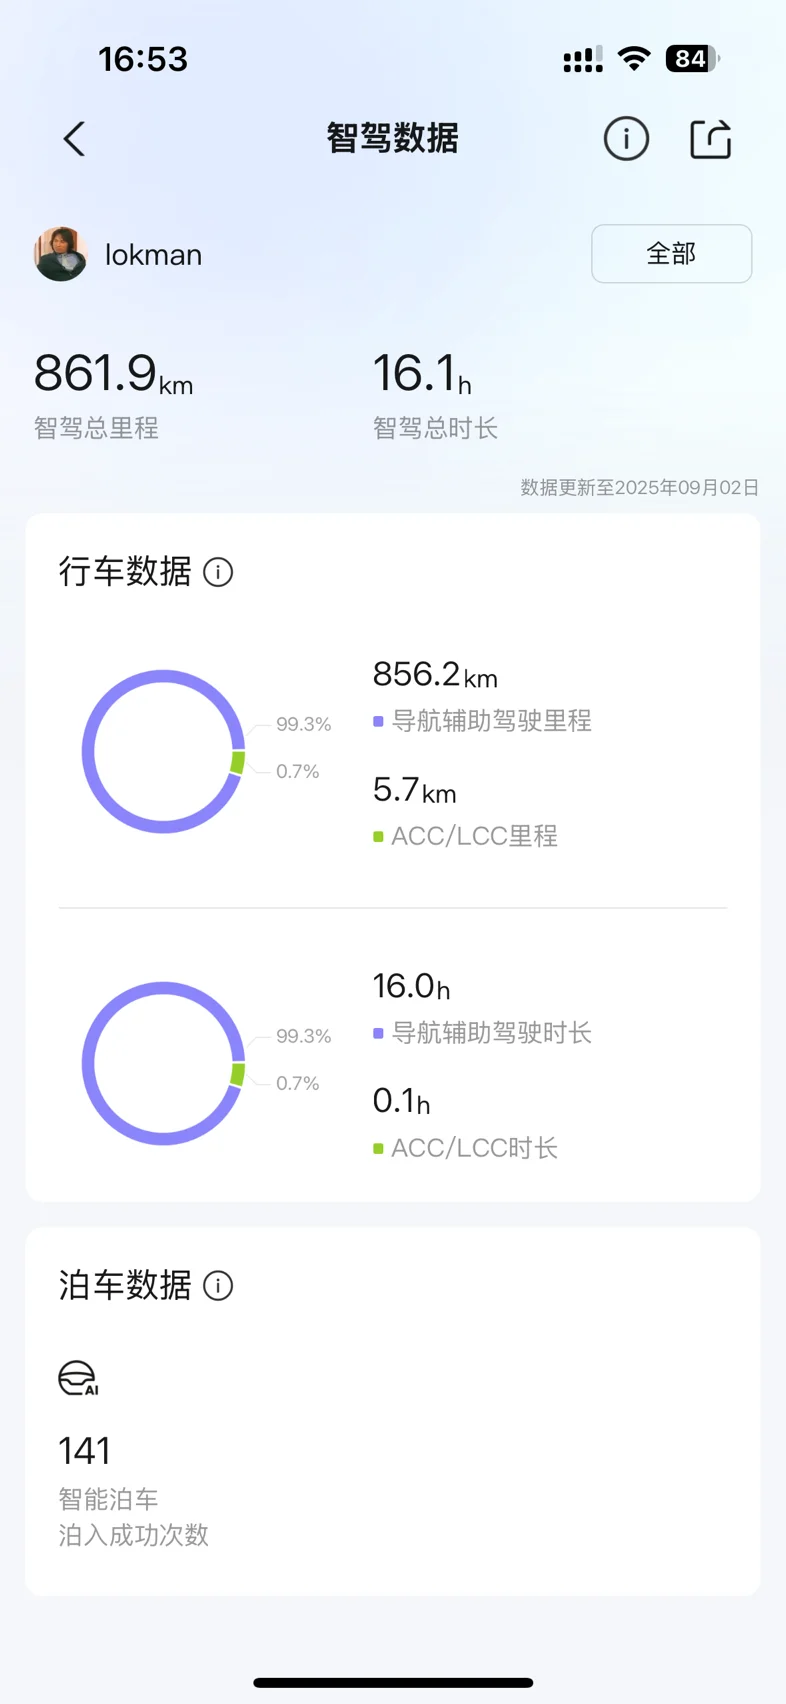
Task: Tap the Wi-Fi status icon
Action: (x=634, y=59)
